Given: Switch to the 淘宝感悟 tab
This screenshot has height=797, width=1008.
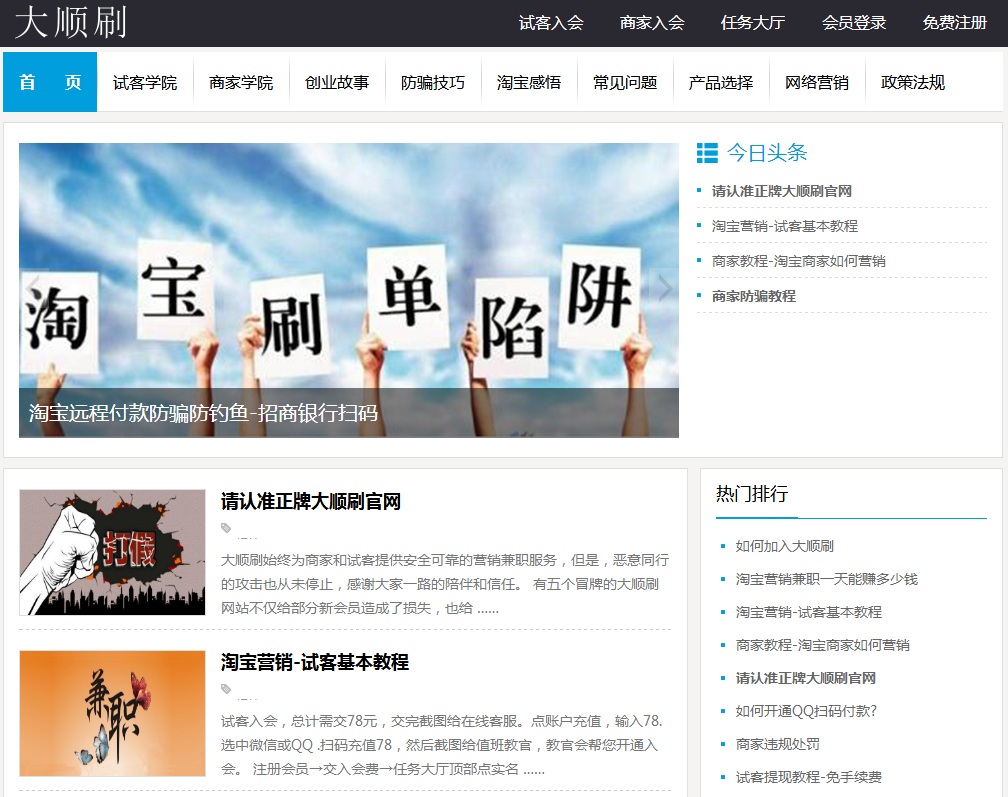Looking at the screenshot, I should point(529,83).
